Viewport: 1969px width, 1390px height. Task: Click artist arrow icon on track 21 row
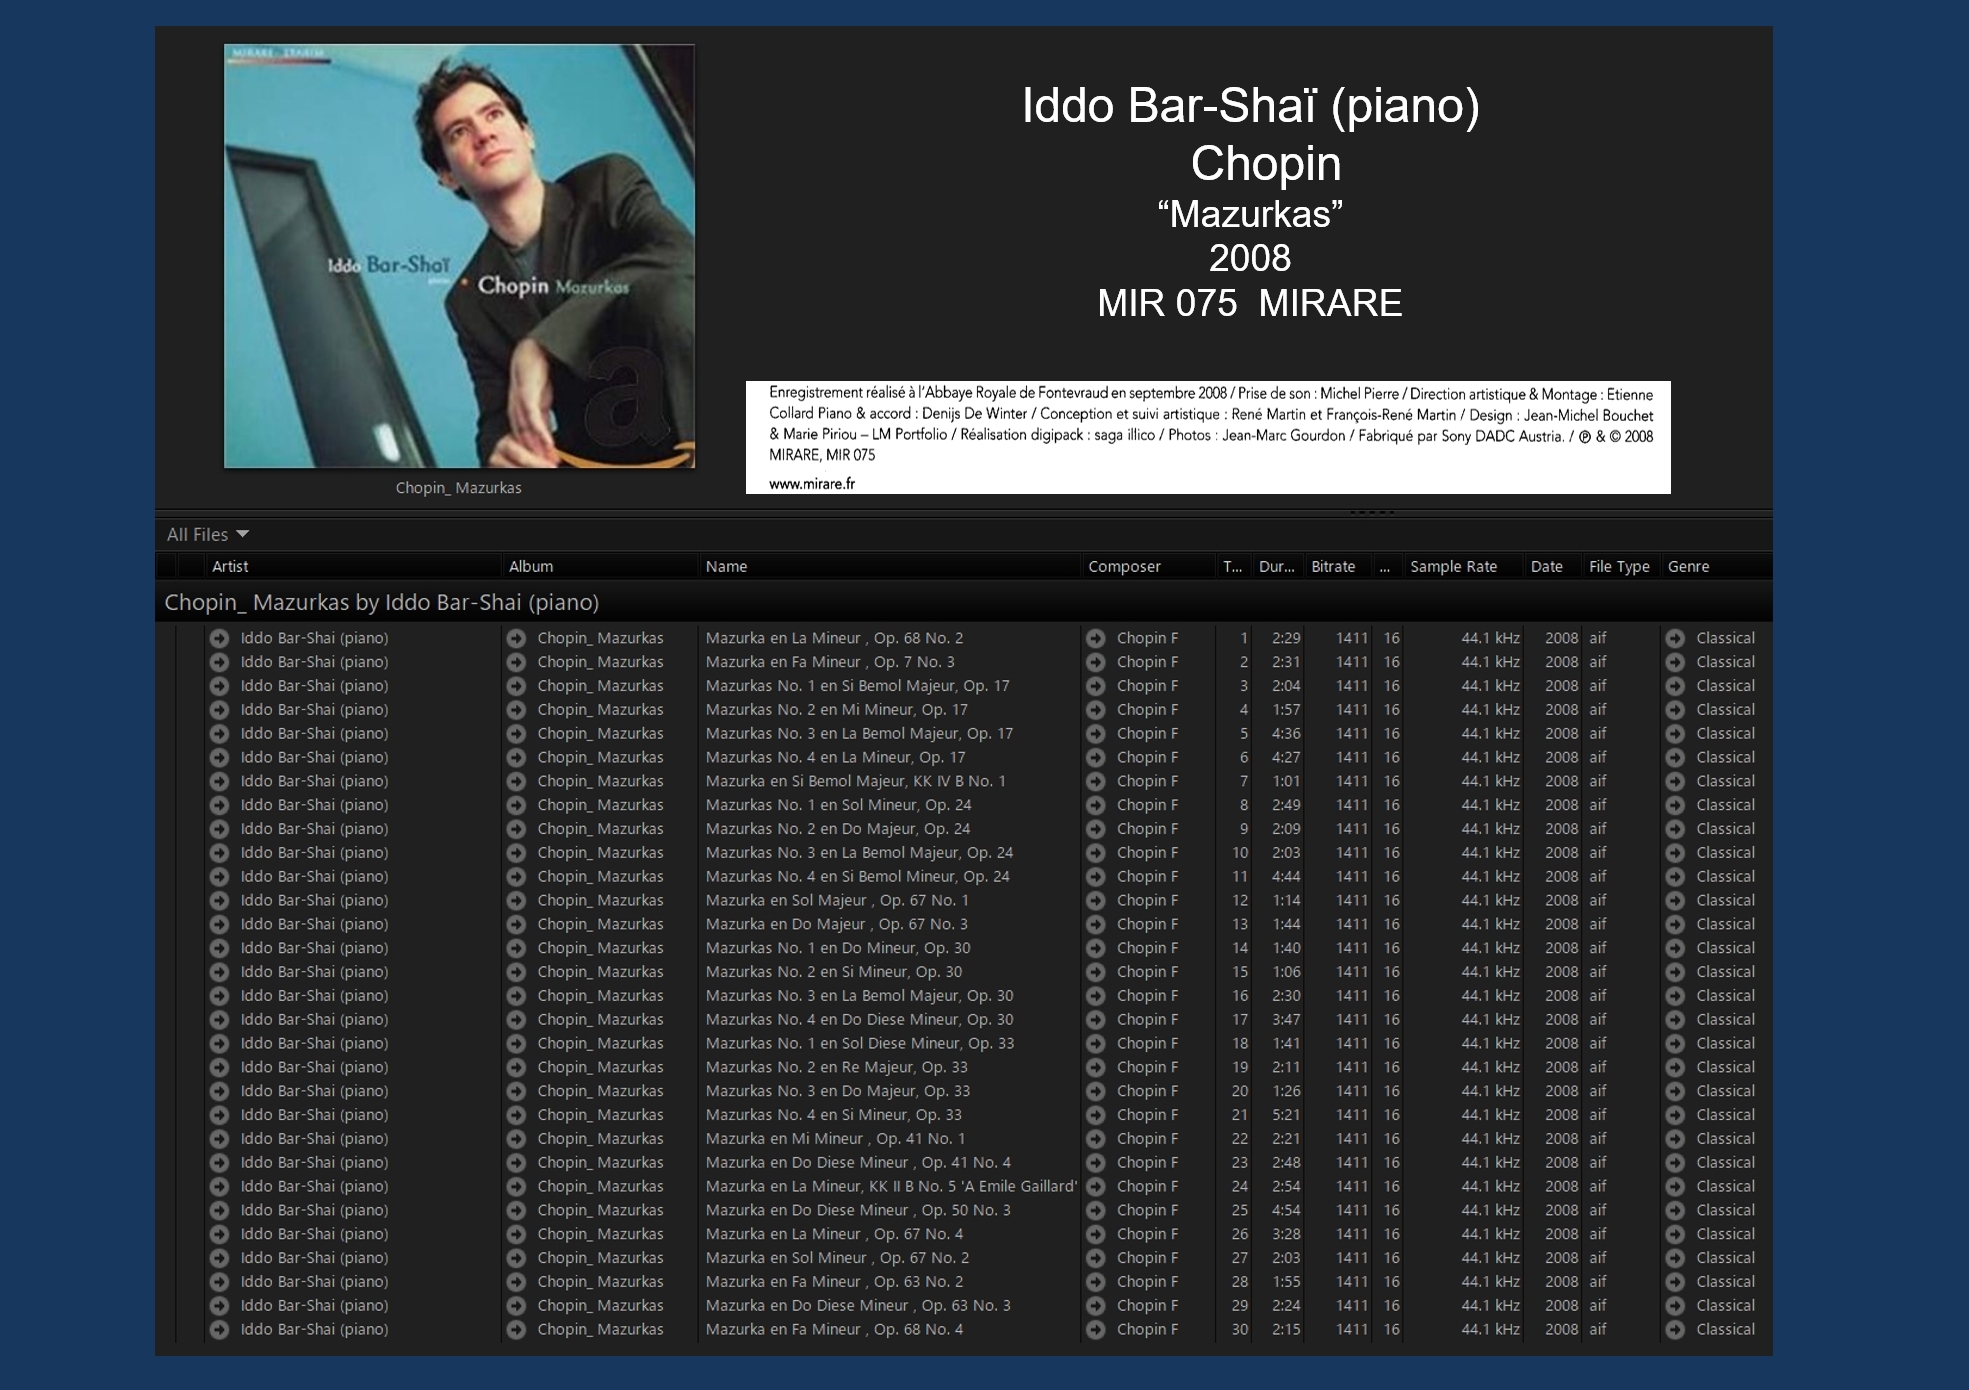click(x=219, y=1115)
